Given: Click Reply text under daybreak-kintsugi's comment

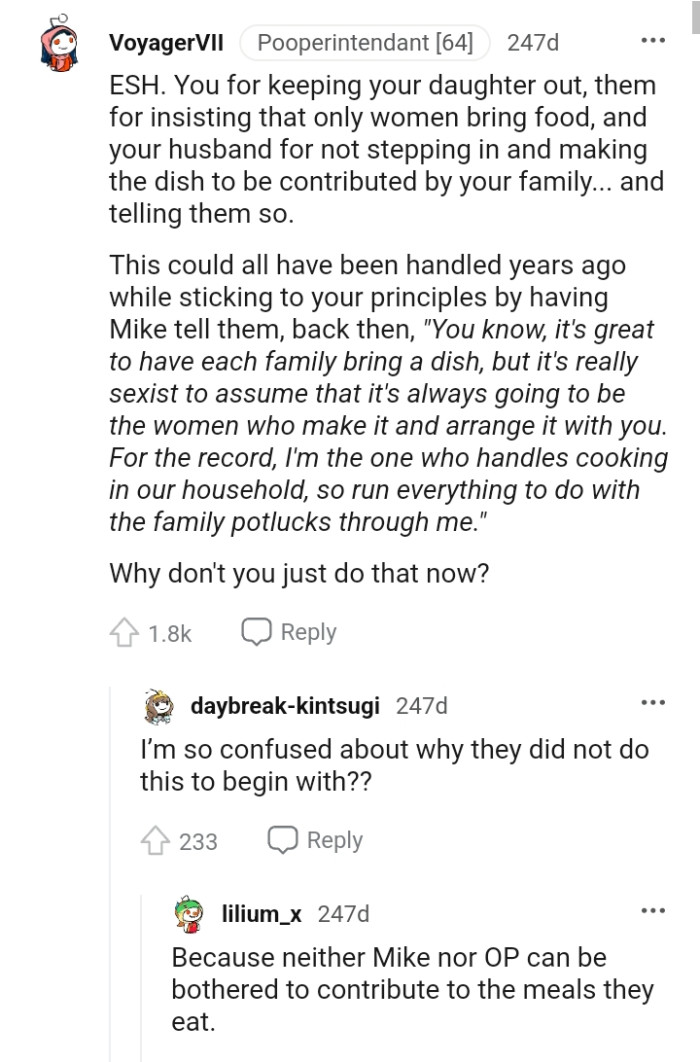Looking at the screenshot, I should [334, 841].
